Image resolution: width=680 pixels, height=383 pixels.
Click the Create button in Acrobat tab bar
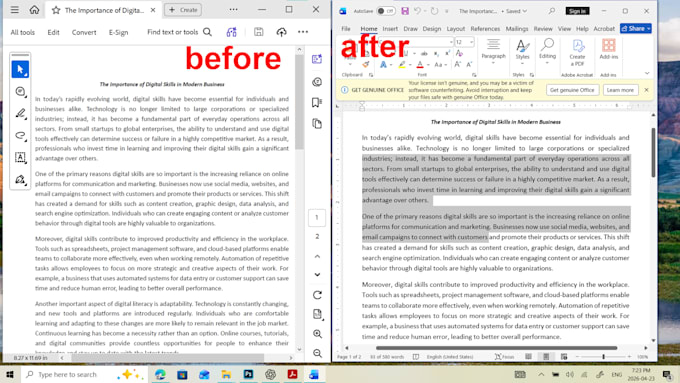(183, 10)
